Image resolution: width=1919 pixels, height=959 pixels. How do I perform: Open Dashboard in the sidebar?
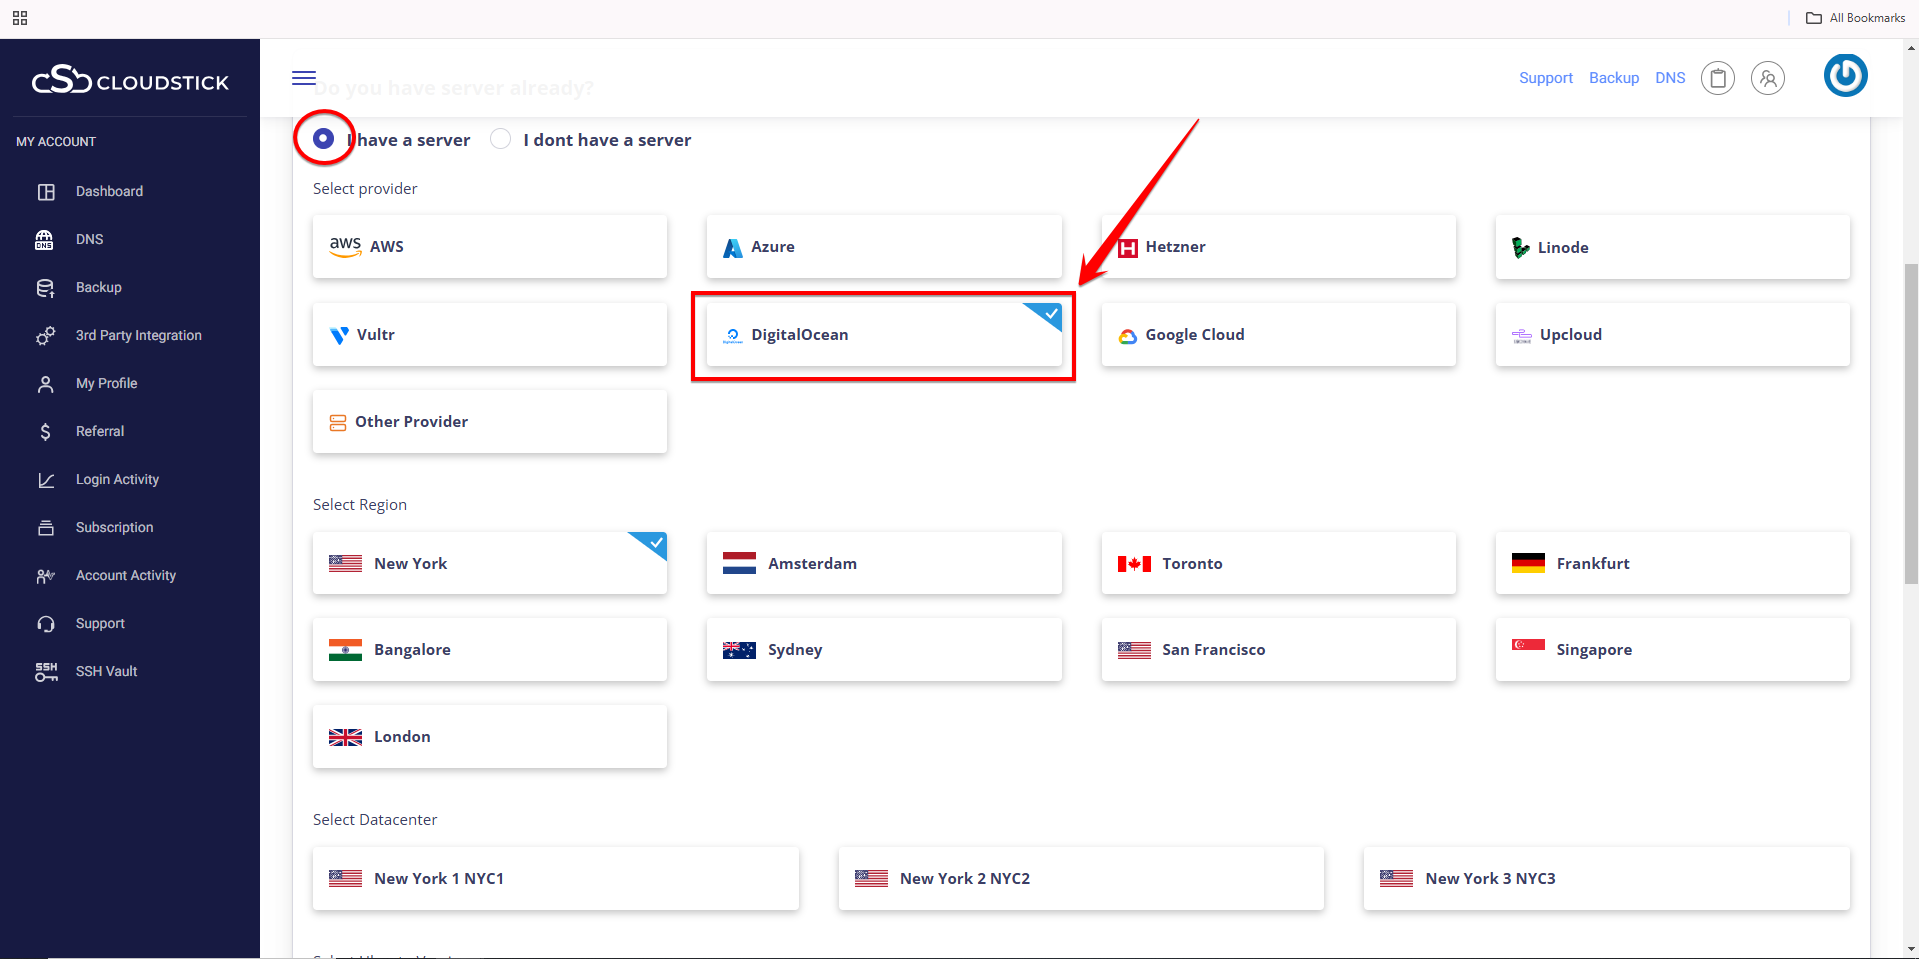coord(109,191)
